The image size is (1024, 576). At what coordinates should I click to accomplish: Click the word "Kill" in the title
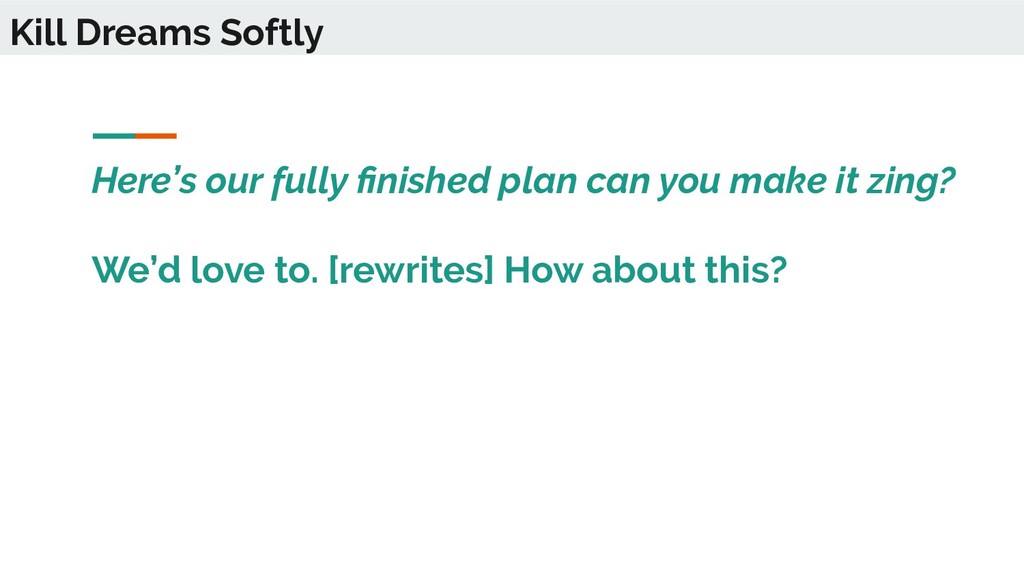(39, 32)
